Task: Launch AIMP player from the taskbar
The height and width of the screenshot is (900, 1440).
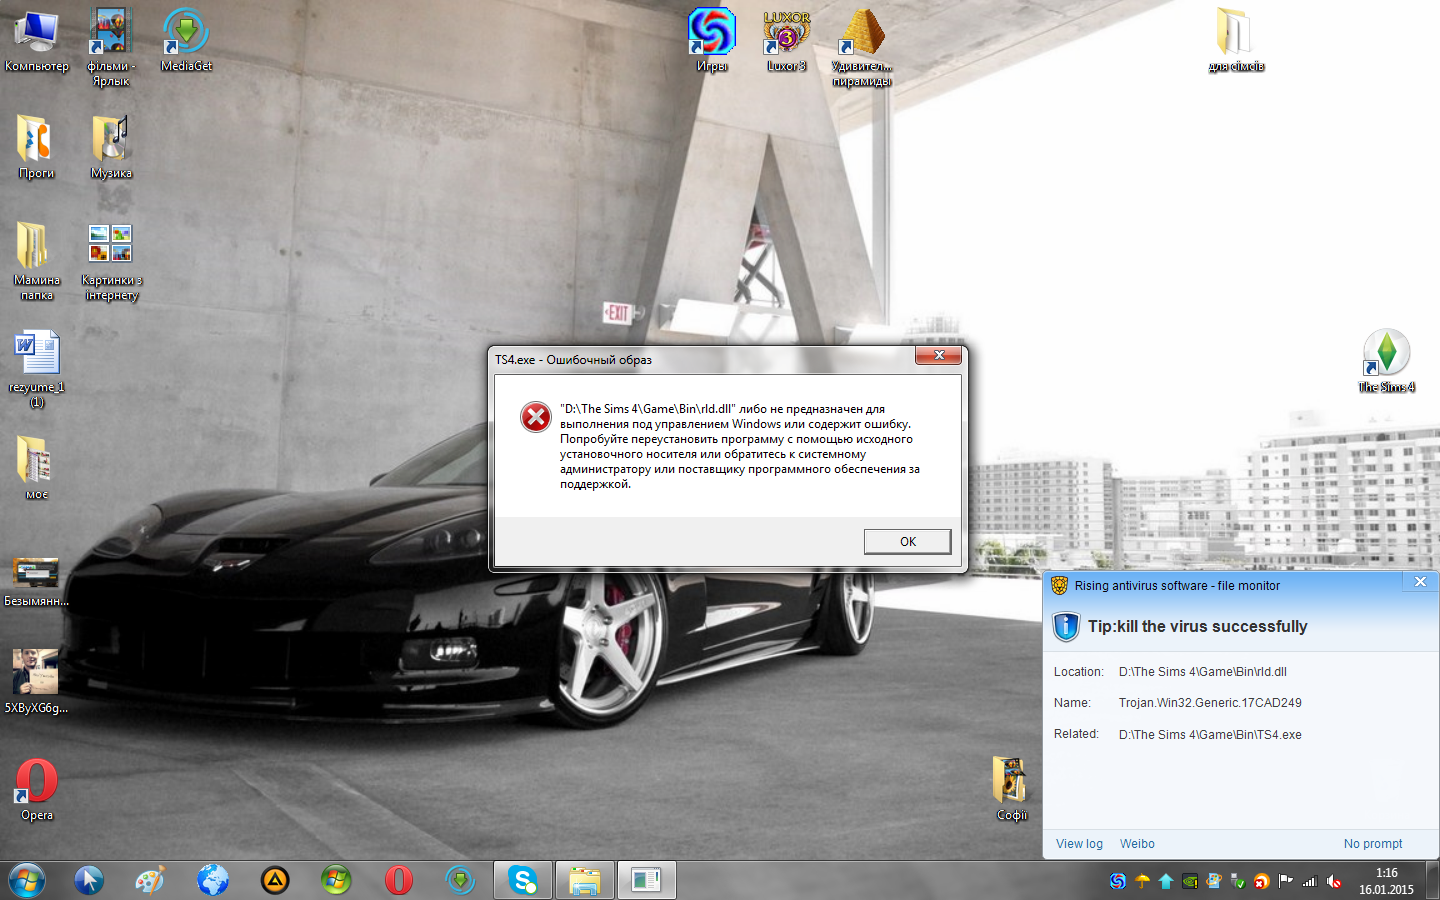Action: (x=275, y=880)
